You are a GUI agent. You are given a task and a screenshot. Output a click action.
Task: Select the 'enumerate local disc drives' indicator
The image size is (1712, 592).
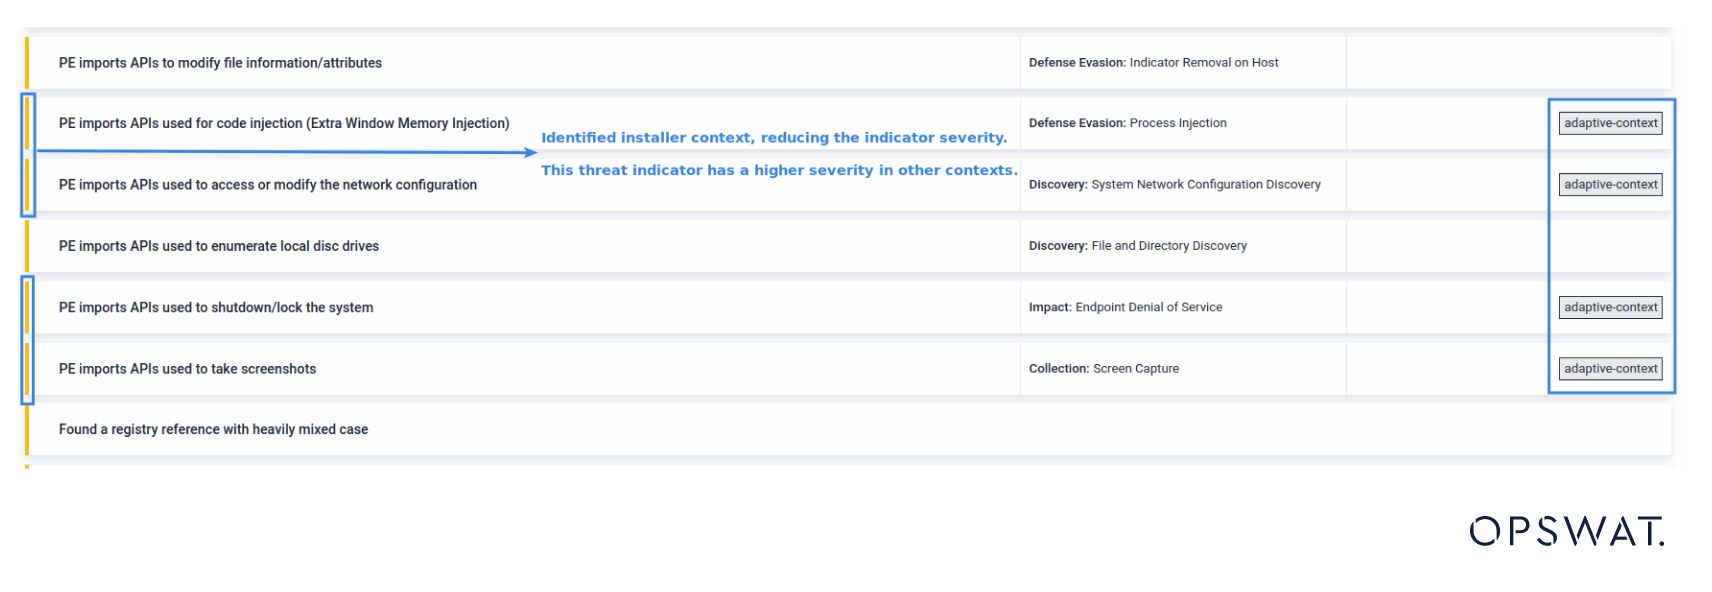point(218,246)
